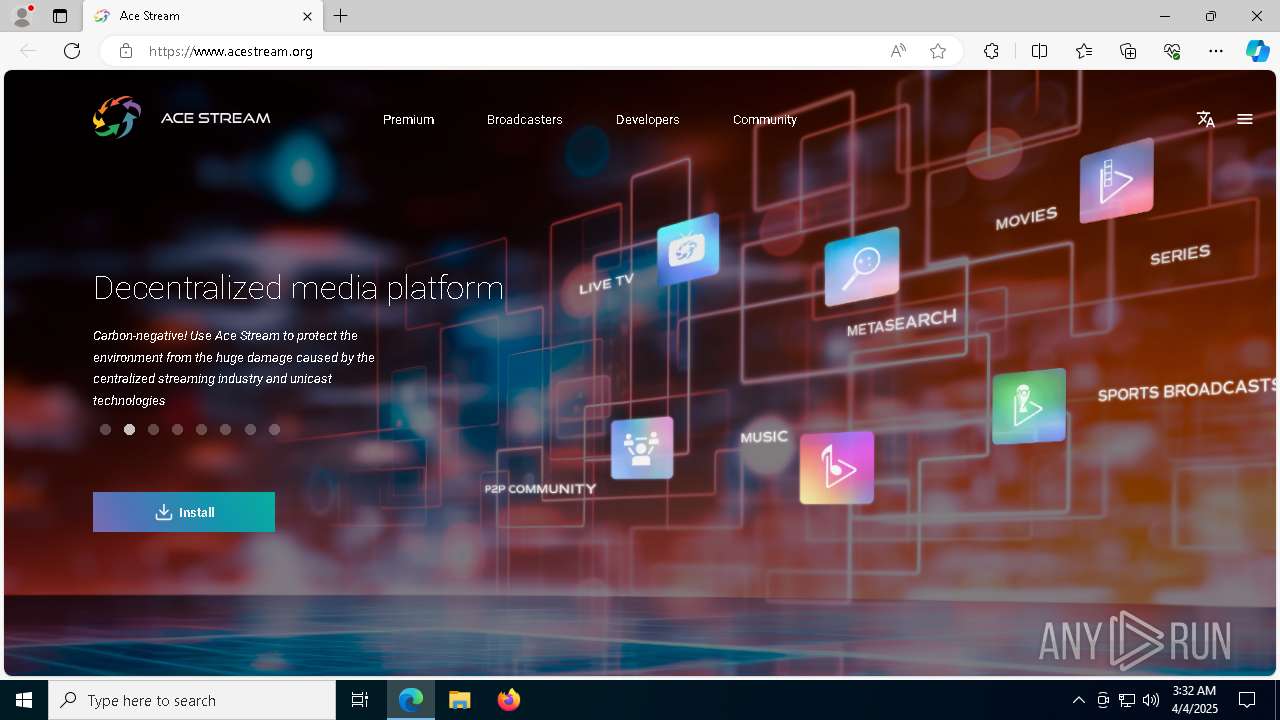Click the Movies play tile icon
The image size is (1280, 720).
1117,180
